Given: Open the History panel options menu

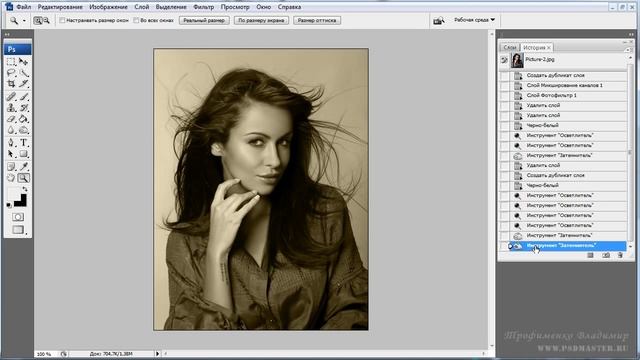Looking at the screenshot, I should pos(628,49).
